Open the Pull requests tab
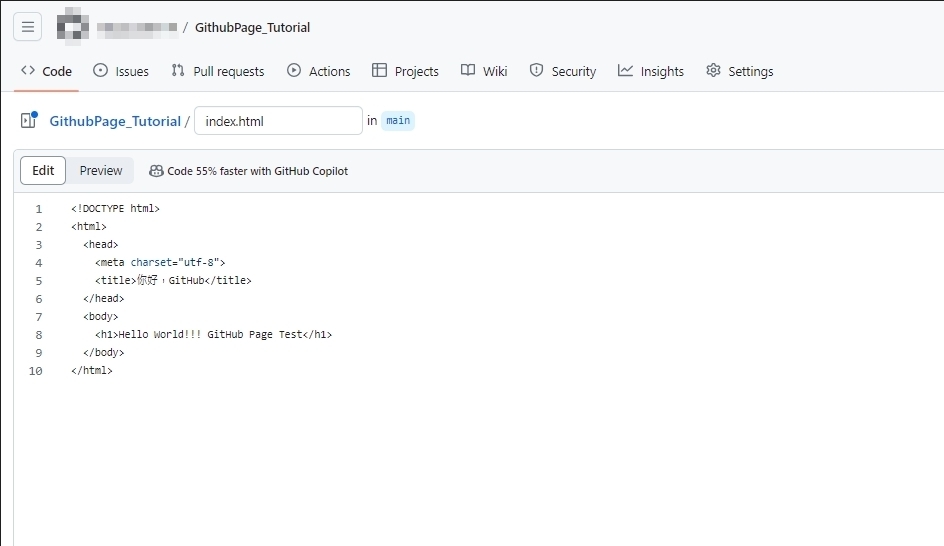 (x=218, y=71)
